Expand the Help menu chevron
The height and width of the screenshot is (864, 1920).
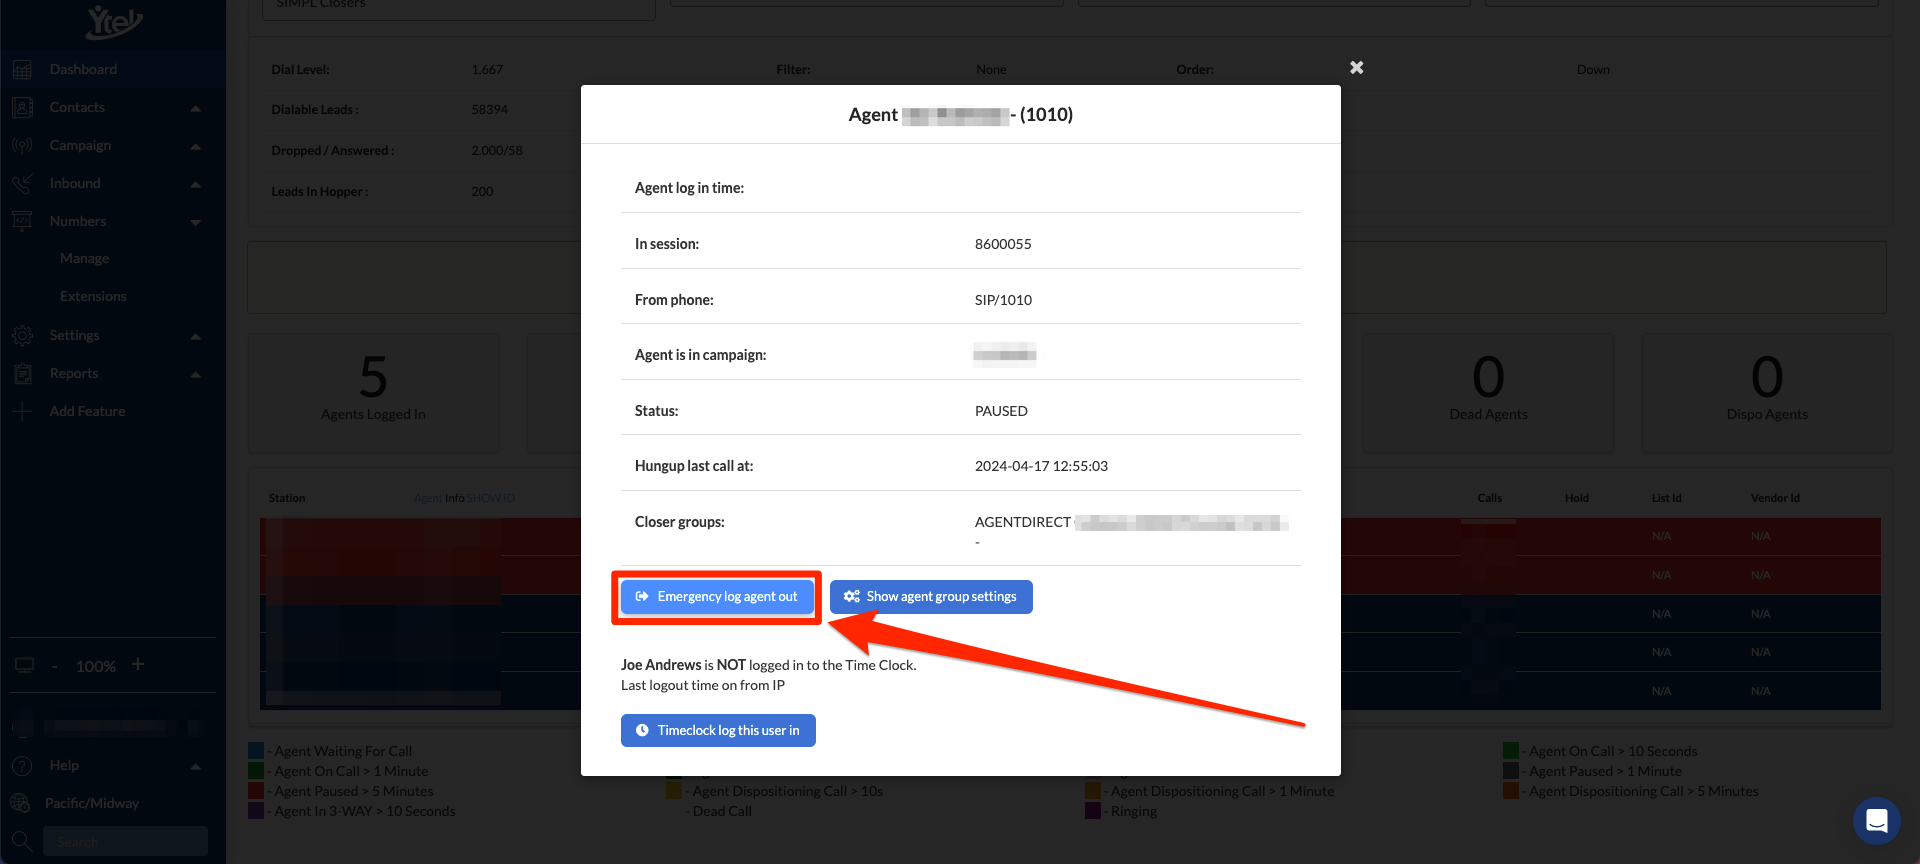pyautogui.click(x=196, y=766)
